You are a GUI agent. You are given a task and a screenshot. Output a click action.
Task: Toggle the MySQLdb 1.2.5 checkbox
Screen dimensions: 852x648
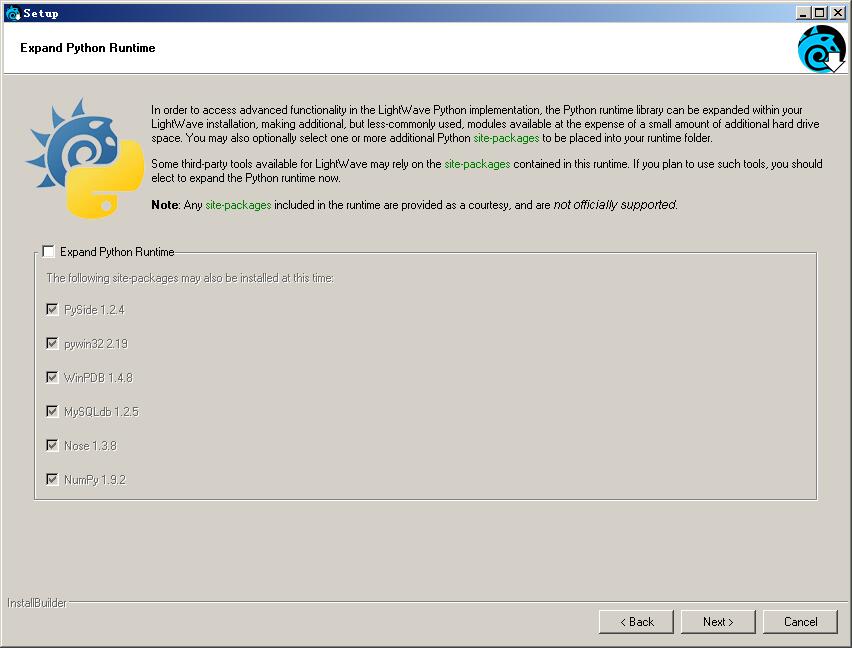click(52, 411)
